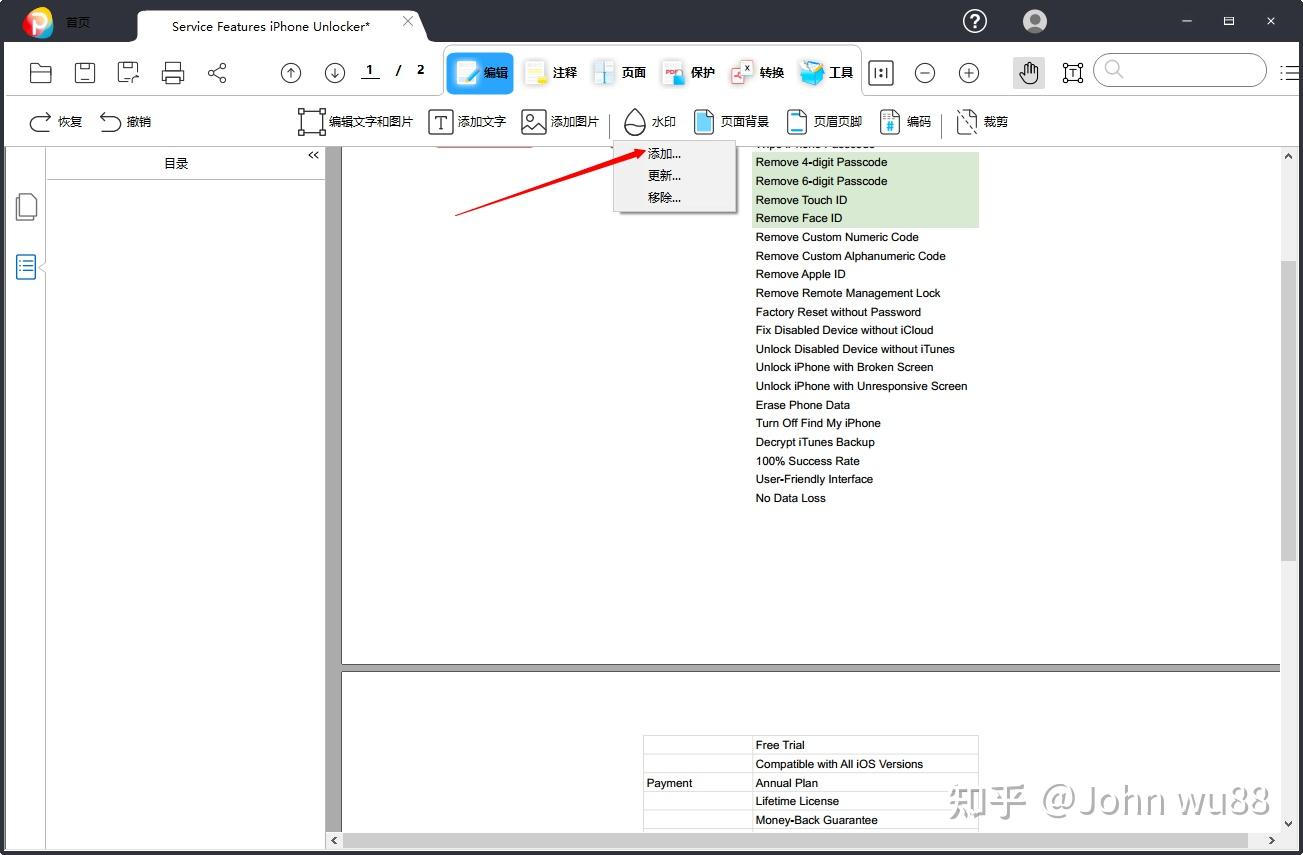Click 'Lifetime License' table cell

click(x=865, y=801)
